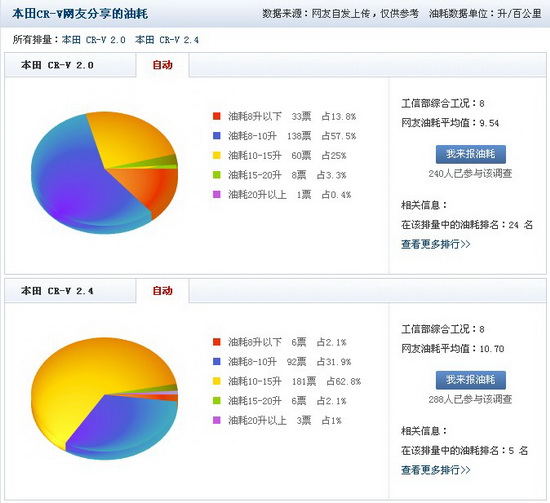Open 查看更多排行>> link in CR-V 2.4 section
The height and width of the screenshot is (503, 550).
436,470
